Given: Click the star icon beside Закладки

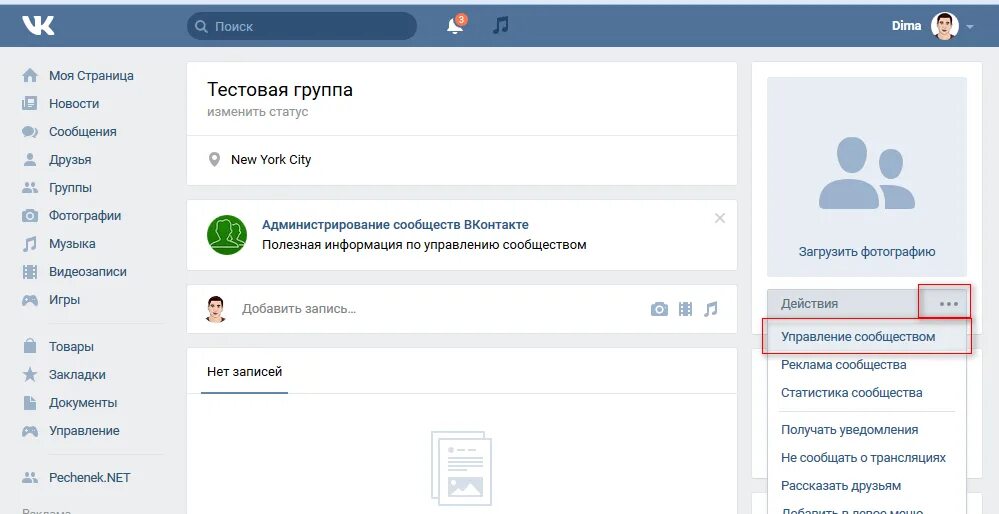Looking at the screenshot, I should [30, 375].
